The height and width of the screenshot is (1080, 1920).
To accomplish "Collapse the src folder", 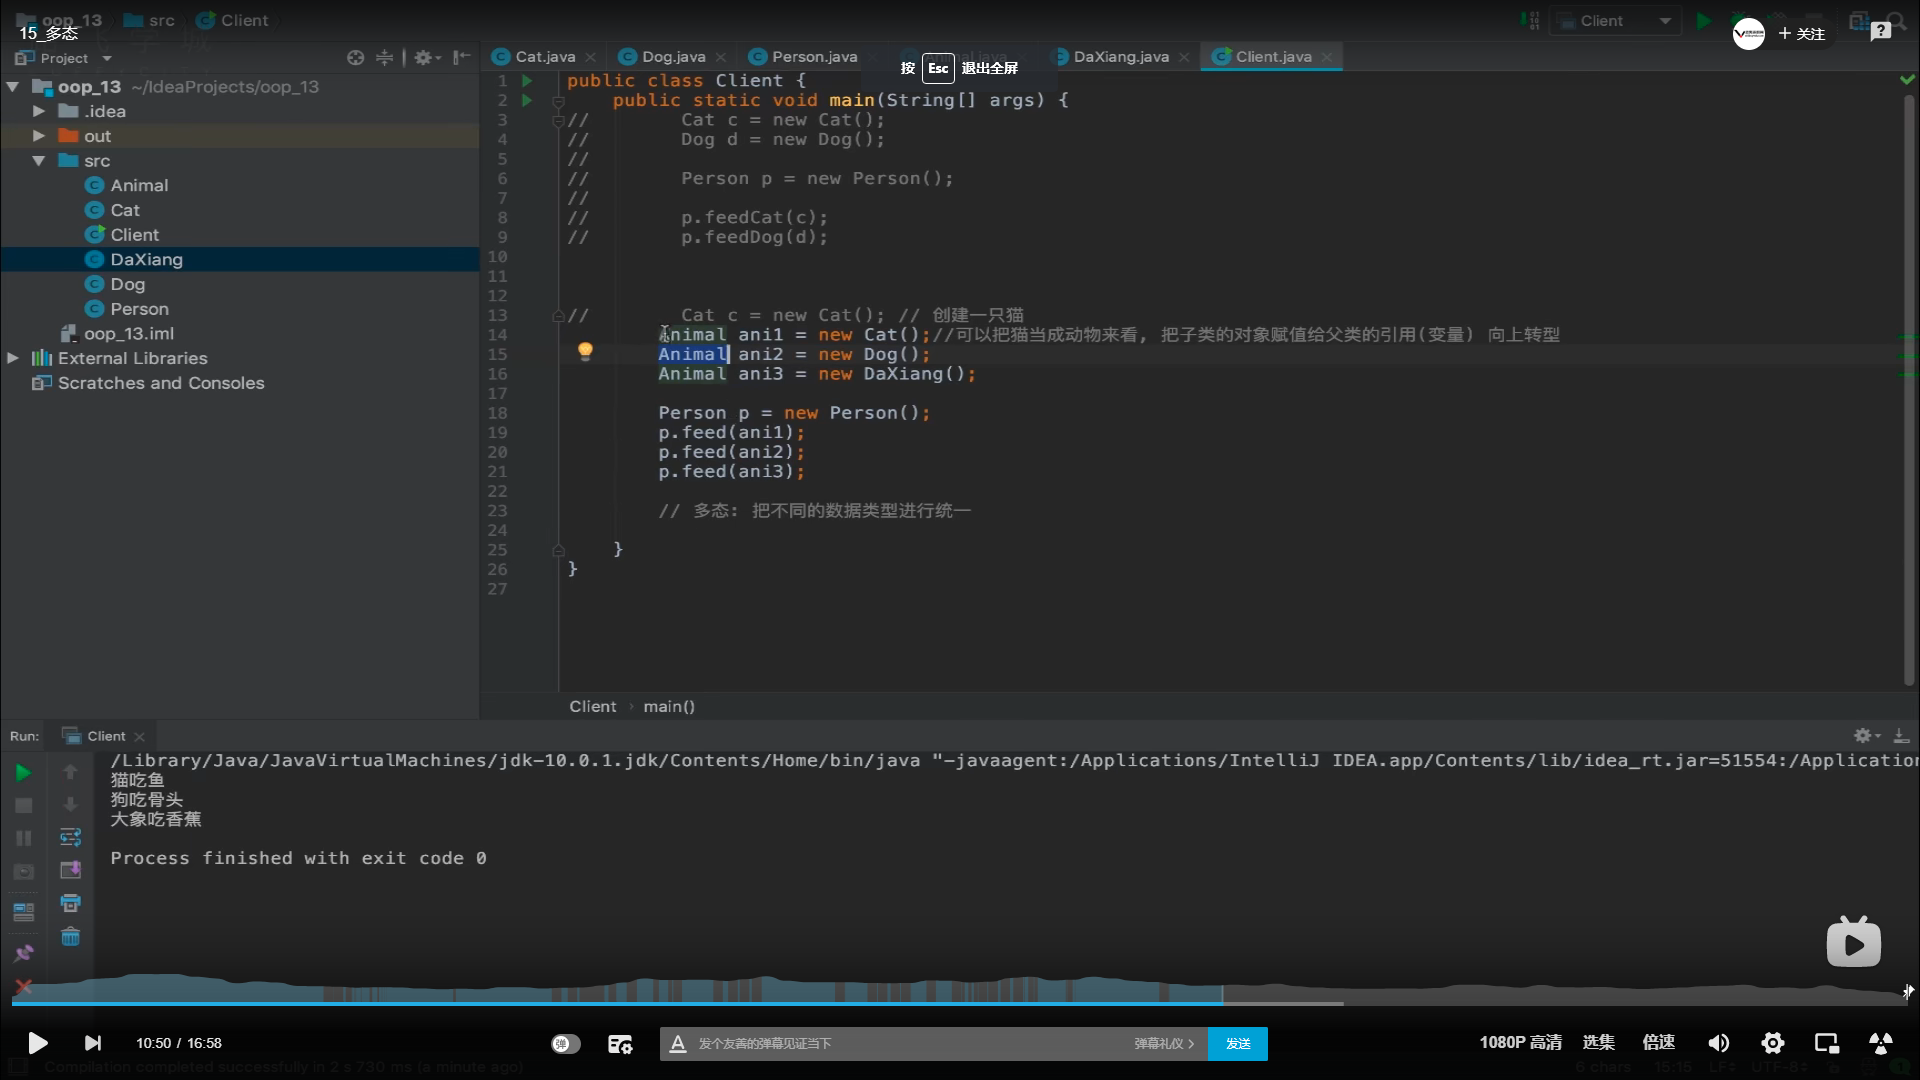I will pyautogui.click(x=38, y=161).
